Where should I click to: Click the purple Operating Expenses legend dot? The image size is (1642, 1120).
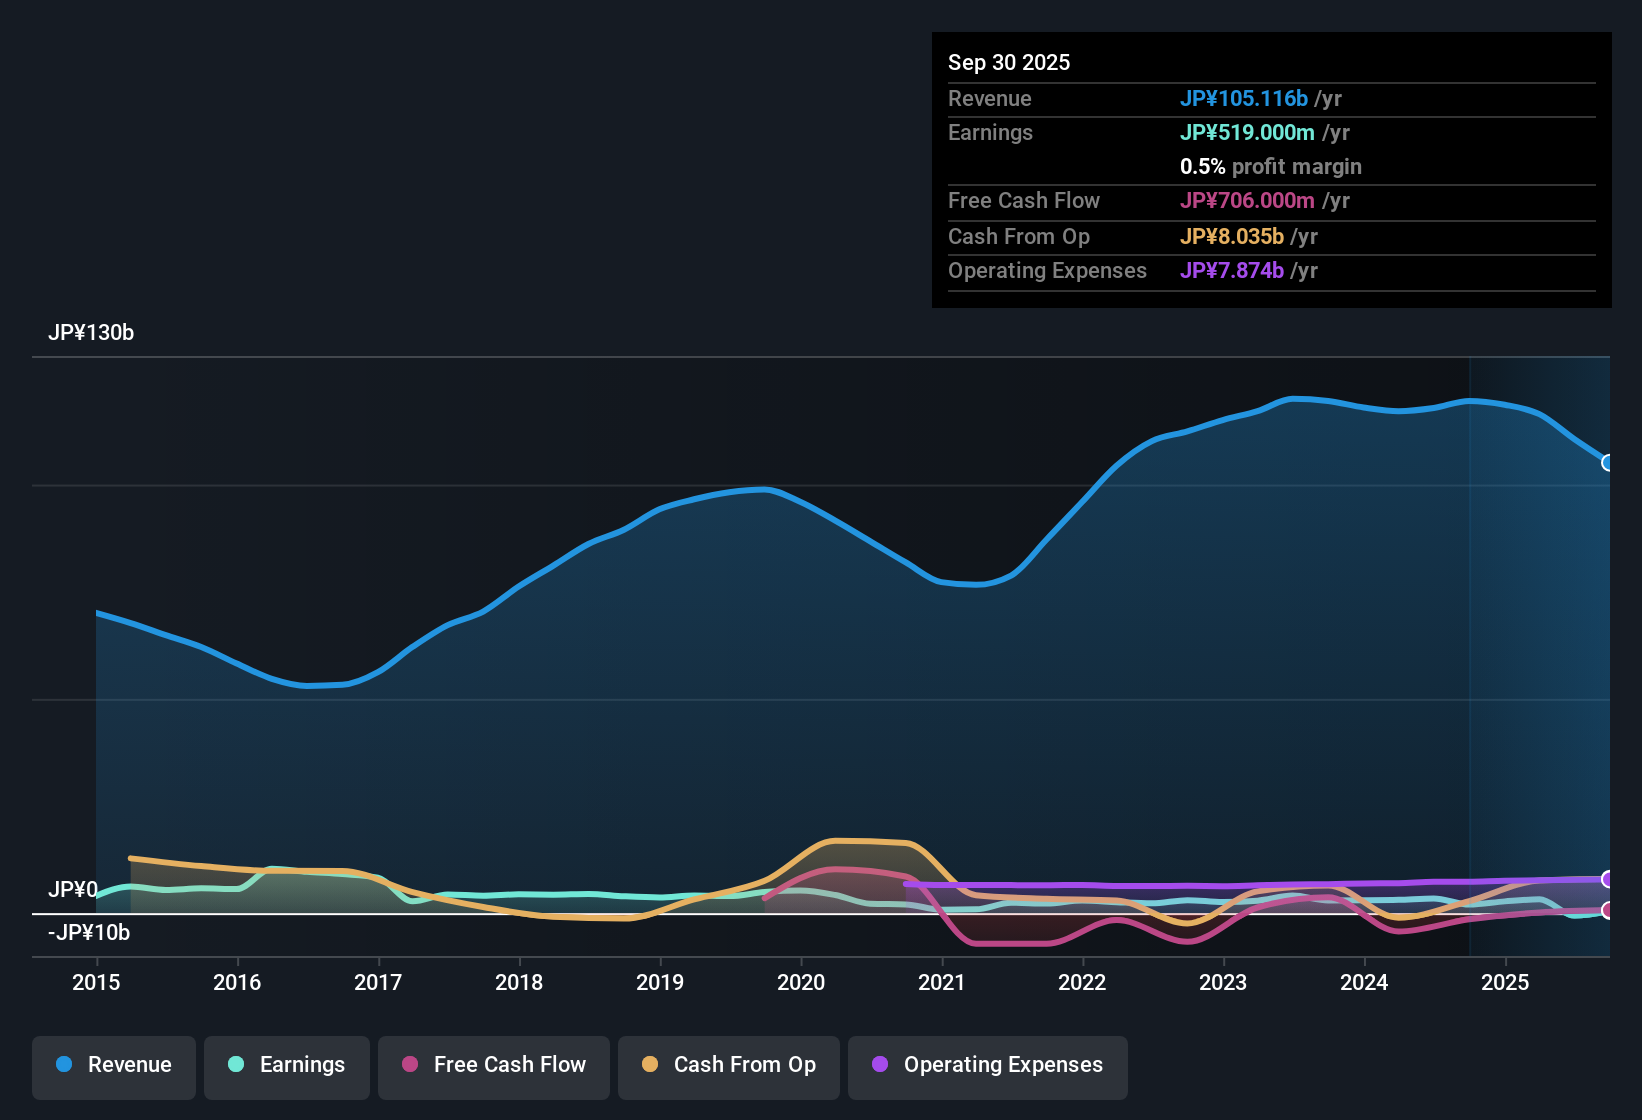click(x=879, y=1065)
